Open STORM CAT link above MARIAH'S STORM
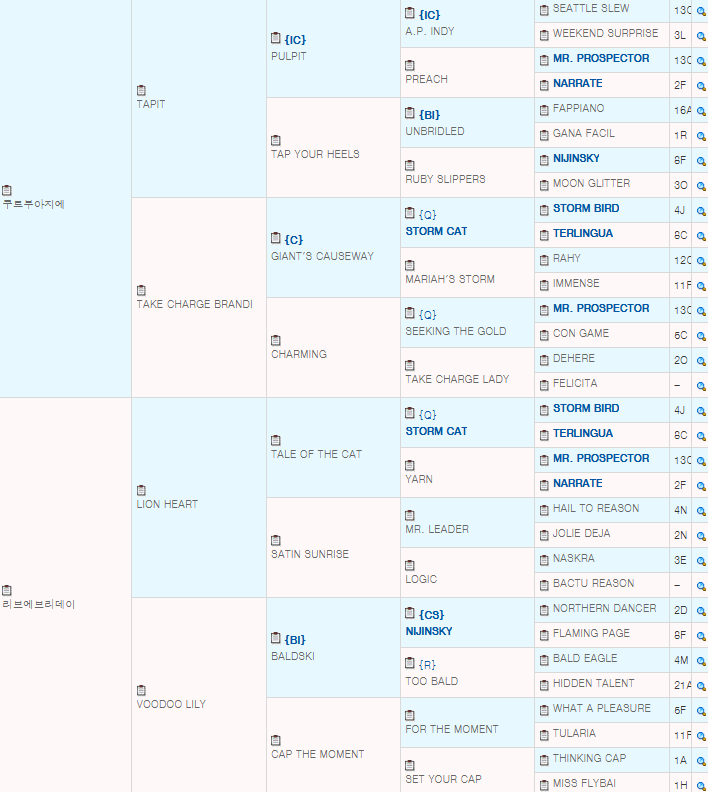The height and width of the screenshot is (792, 708). click(x=436, y=231)
